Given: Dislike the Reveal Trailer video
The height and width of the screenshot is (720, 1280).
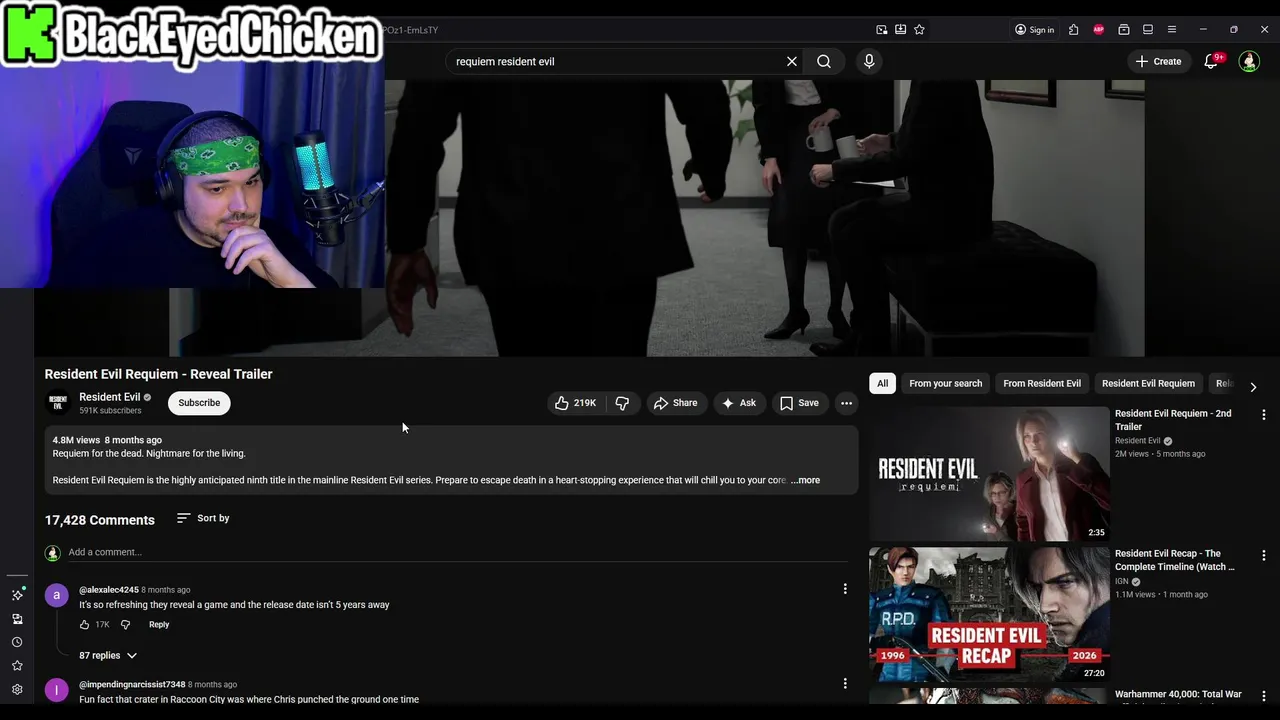Looking at the screenshot, I should coord(622,403).
